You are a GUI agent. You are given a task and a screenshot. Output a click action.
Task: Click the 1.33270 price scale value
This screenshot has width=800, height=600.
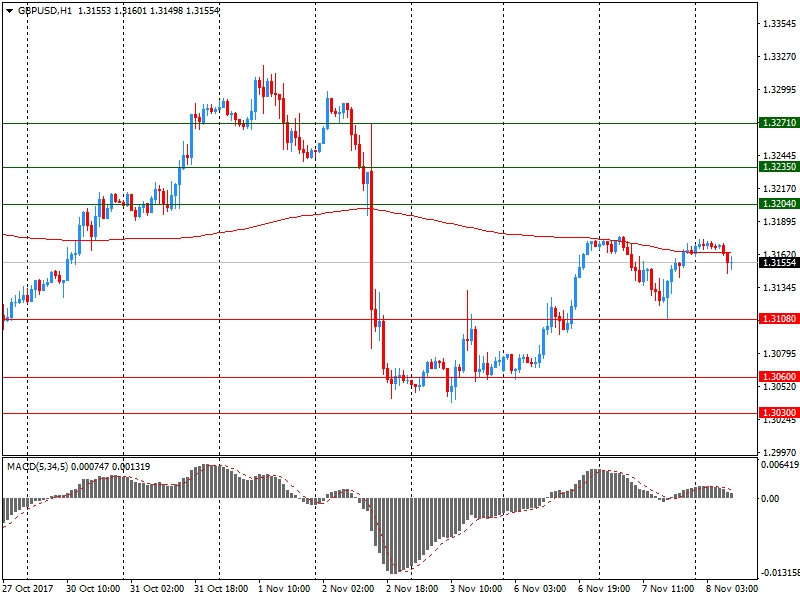(779, 57)
